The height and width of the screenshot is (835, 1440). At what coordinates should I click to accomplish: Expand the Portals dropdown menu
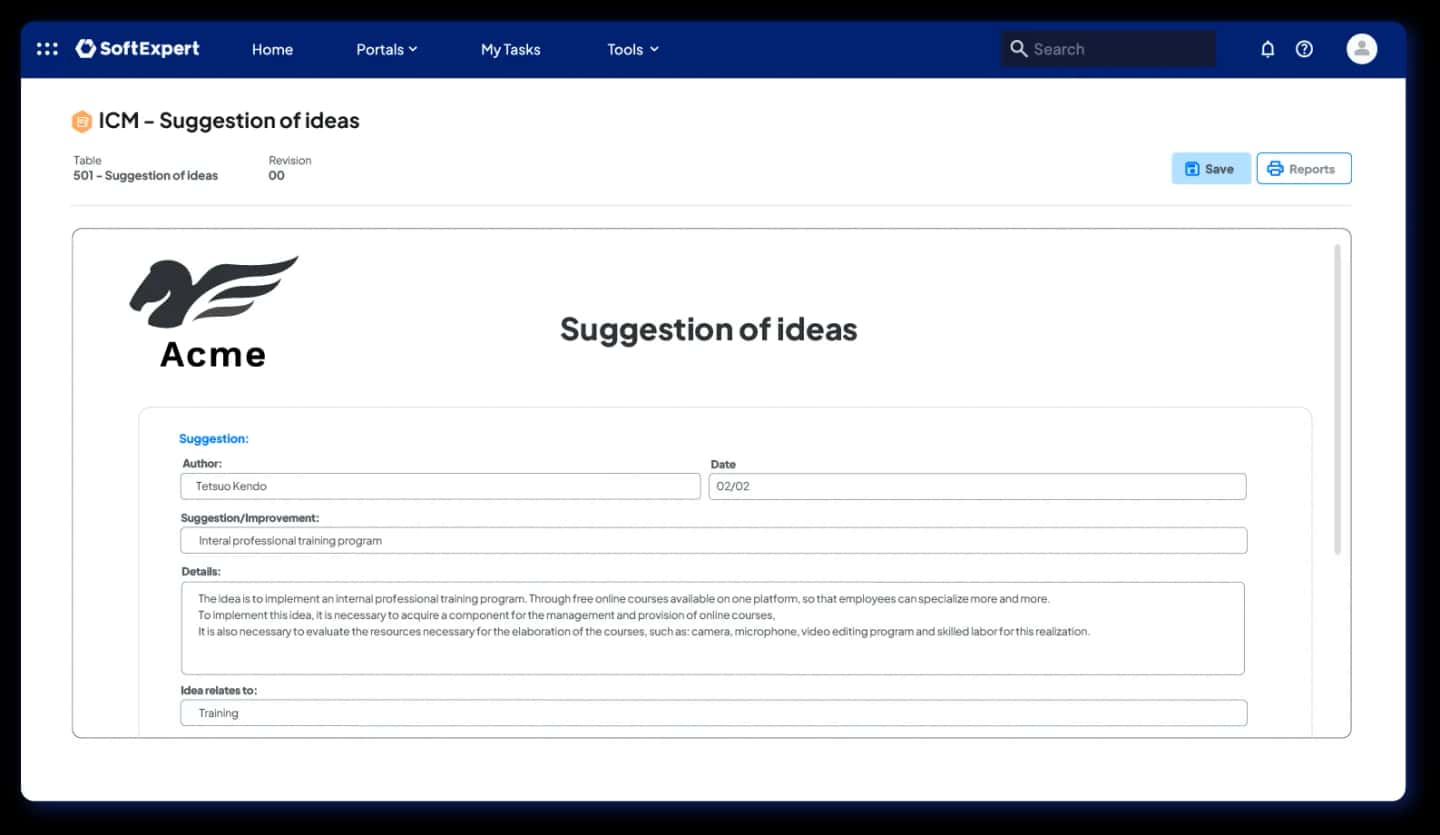coord(387,49)
